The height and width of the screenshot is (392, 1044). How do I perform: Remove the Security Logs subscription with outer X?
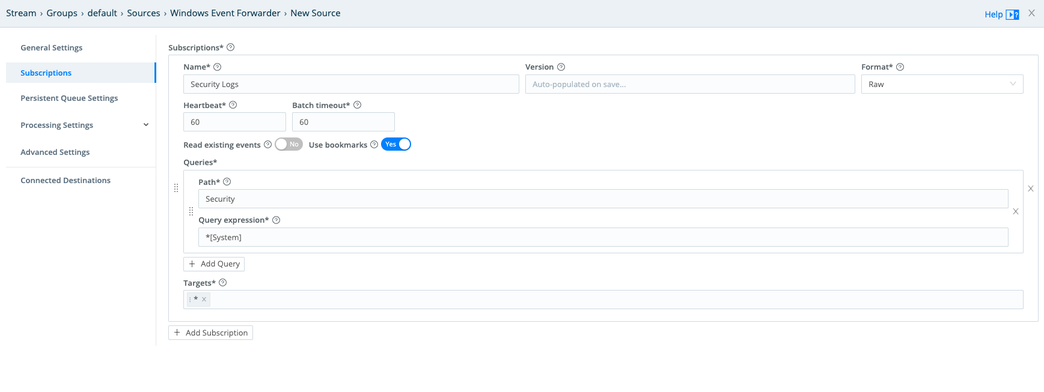[x=1031, y=188]
